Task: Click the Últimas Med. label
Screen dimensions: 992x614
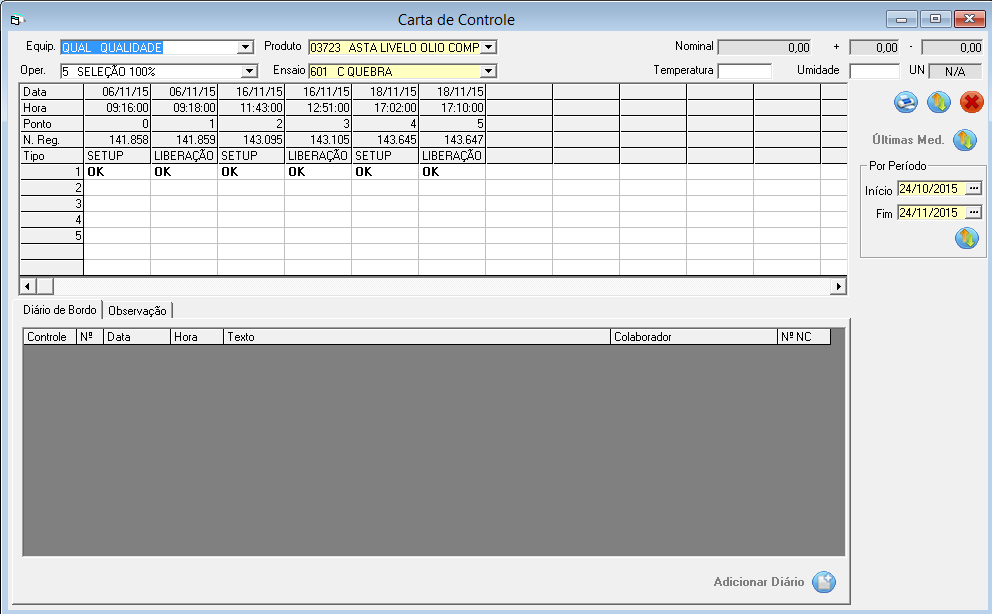Action: pos(908,140)
